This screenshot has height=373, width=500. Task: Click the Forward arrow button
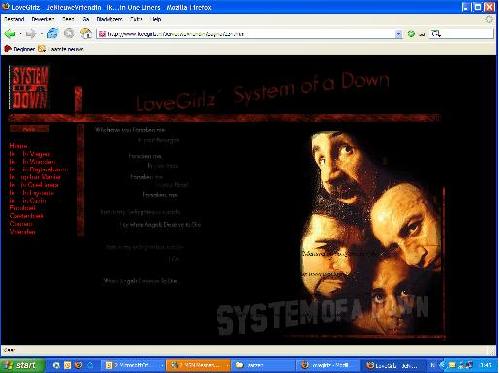[31, 34]
